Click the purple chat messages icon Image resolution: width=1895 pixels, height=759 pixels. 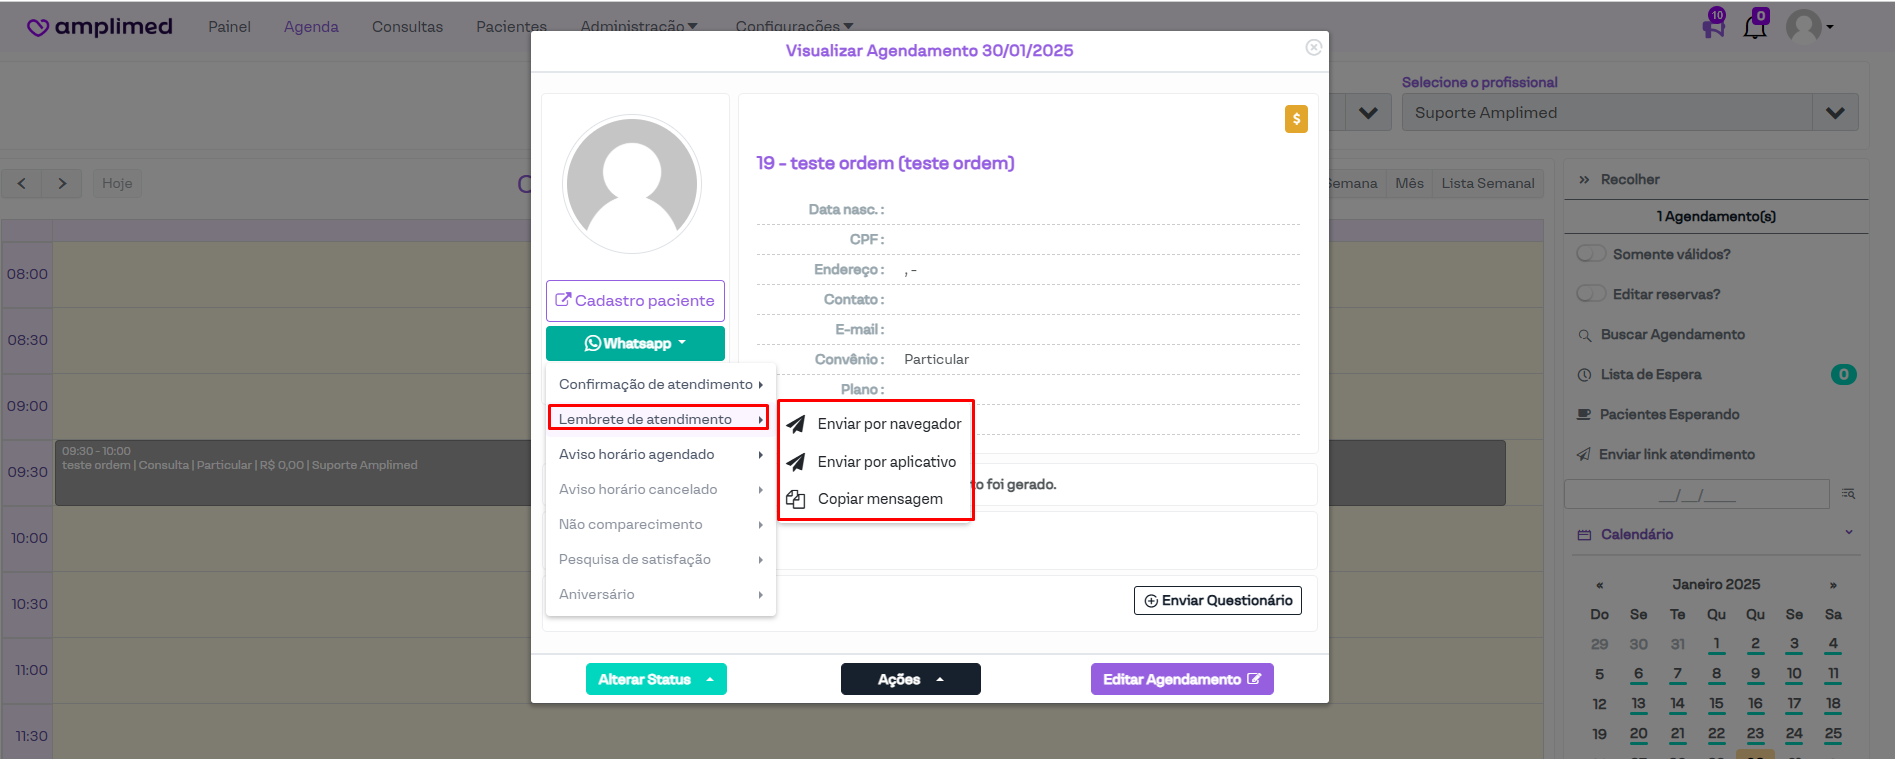(1713, 27)
